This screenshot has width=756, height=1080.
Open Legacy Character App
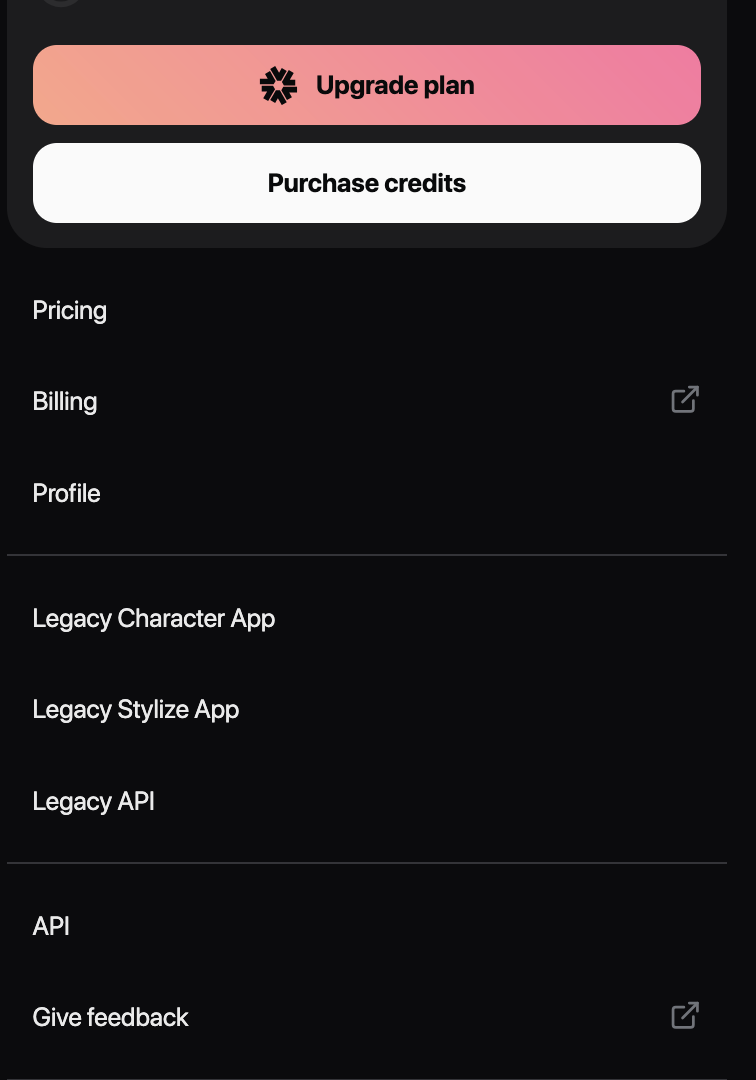[367, 619]
